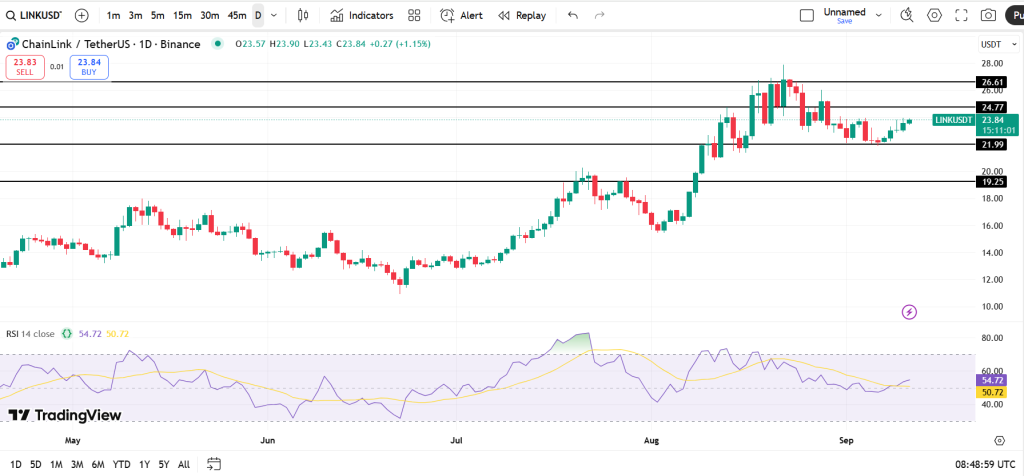The height and width of the screenshot is (476, 1024).
Task: Set date range to 1M
Action: coord(56,465)
